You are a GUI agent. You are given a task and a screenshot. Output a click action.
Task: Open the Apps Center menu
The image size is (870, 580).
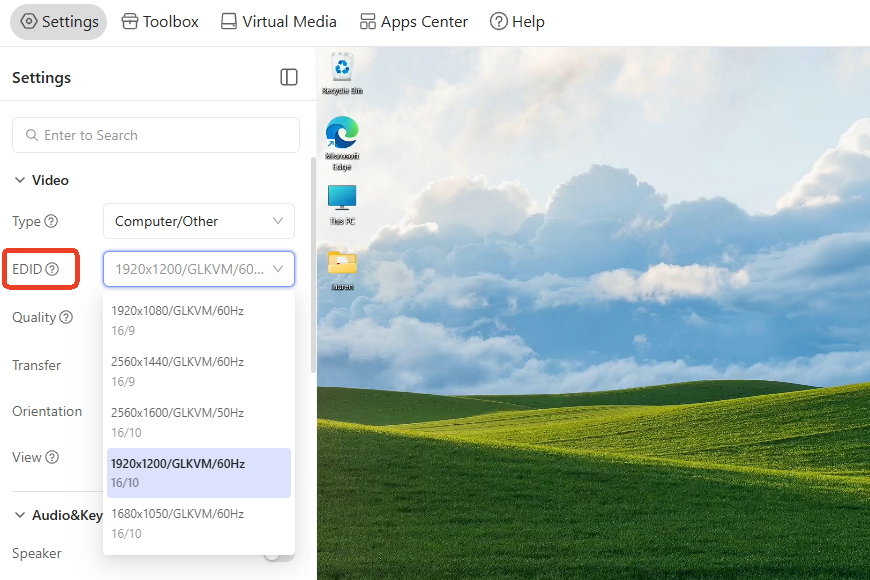413,22
